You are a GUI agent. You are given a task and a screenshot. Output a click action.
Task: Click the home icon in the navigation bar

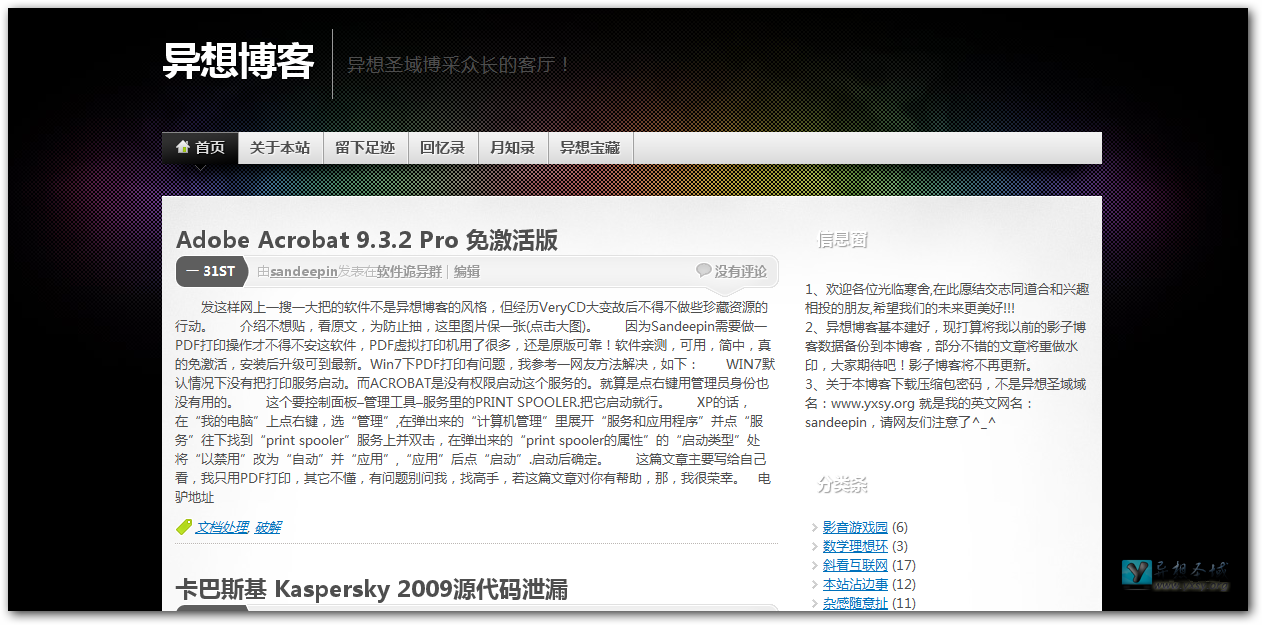click(x=183, y=147)
